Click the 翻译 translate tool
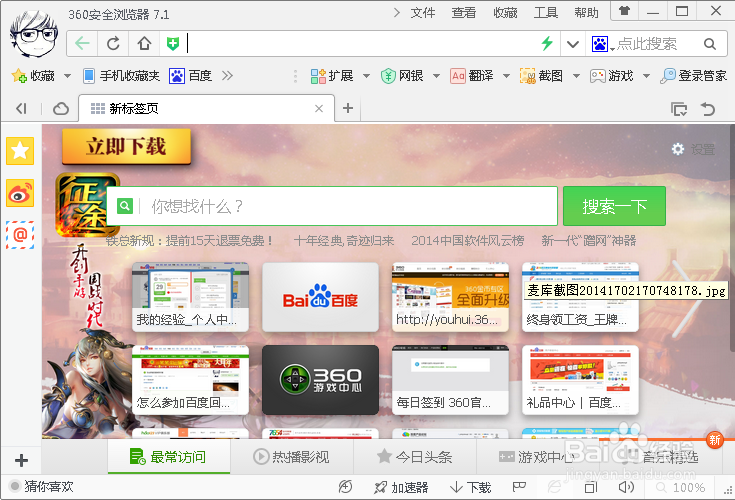 coord(472,75)
